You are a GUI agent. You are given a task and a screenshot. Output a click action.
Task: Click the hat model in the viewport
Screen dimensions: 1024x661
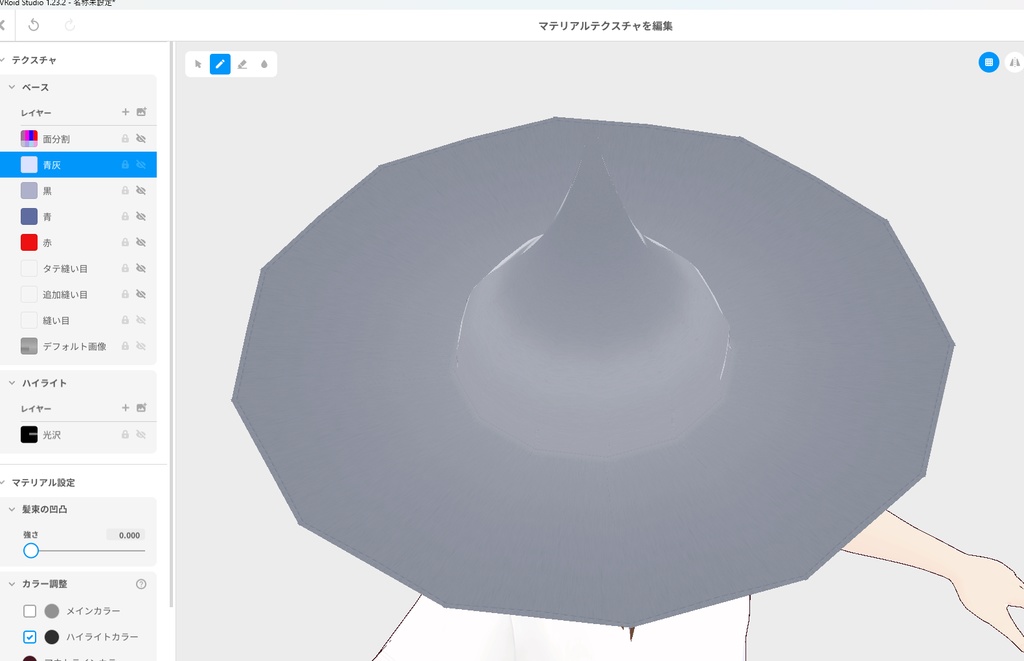coord(593,372)
